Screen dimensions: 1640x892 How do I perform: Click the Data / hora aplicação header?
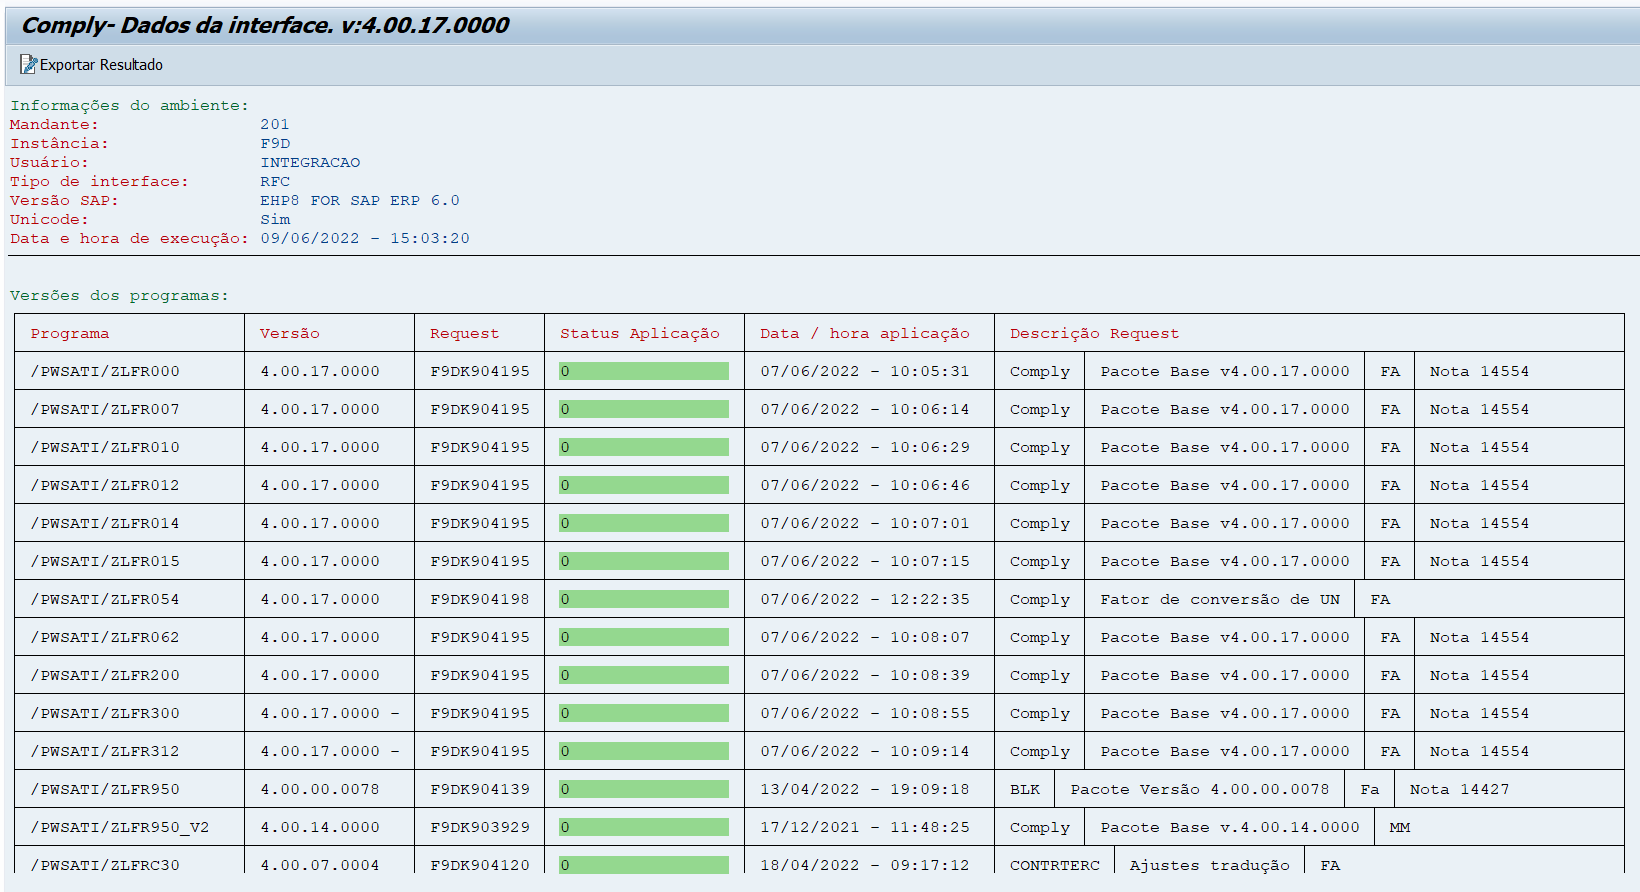(x=864, y=334)
